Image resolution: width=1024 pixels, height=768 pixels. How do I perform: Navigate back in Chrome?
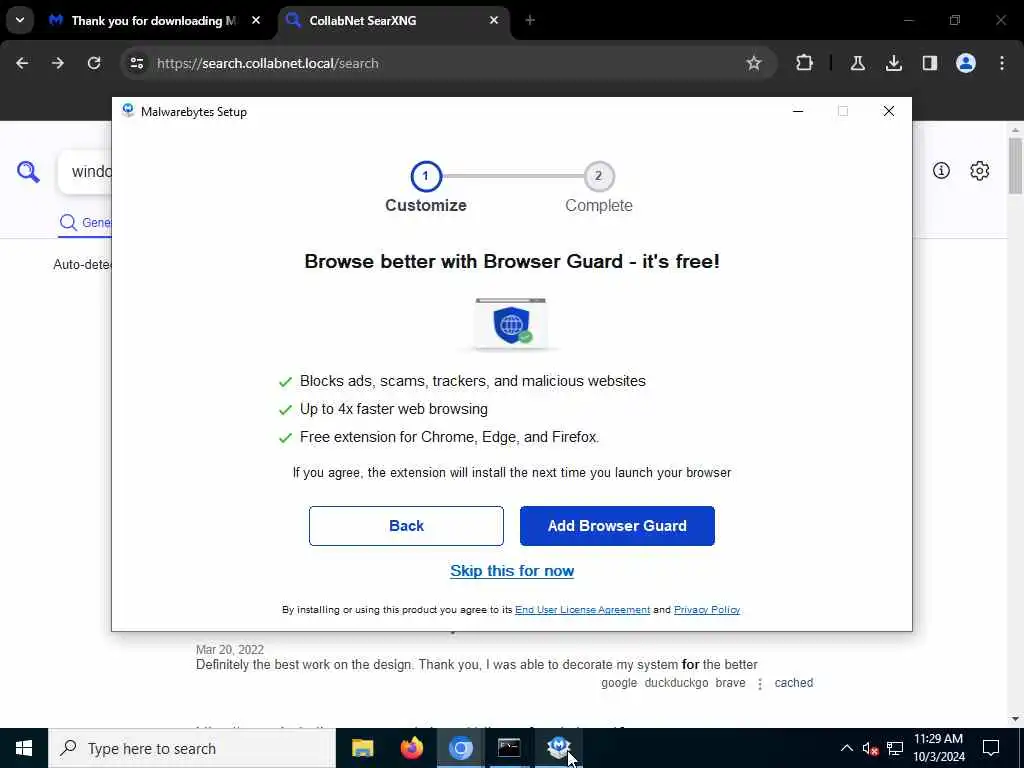pos(22,63)
